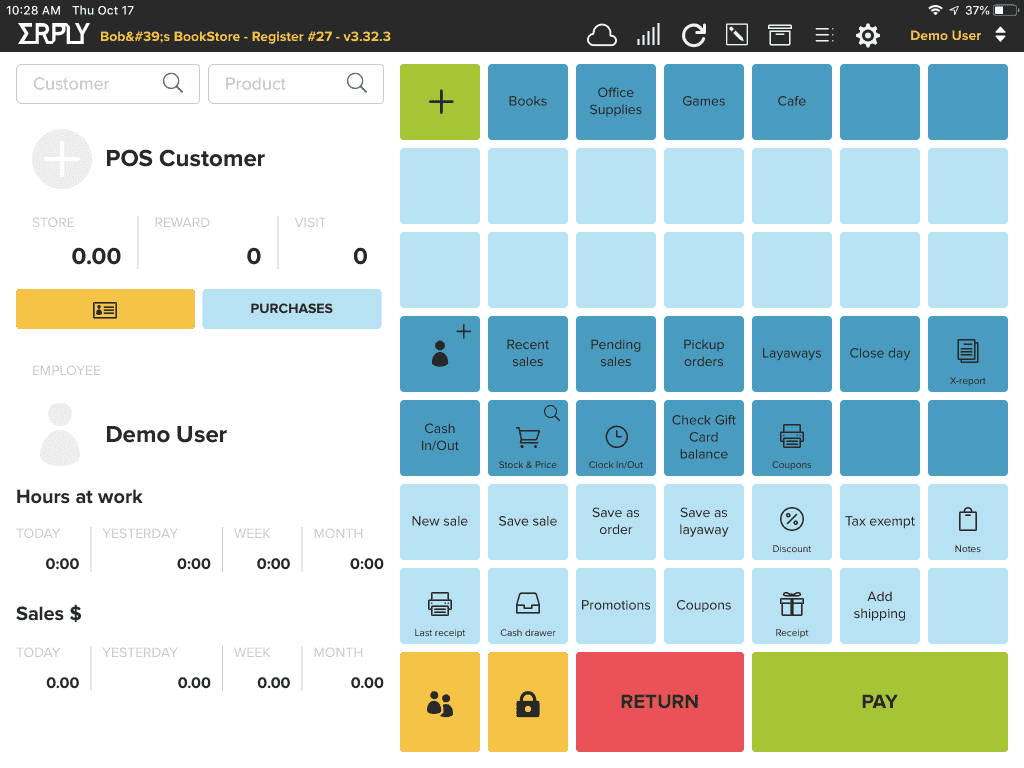Open the Last receipt printer icon
The height and width of the screenshot is (768, 1024).
[439, 605]
